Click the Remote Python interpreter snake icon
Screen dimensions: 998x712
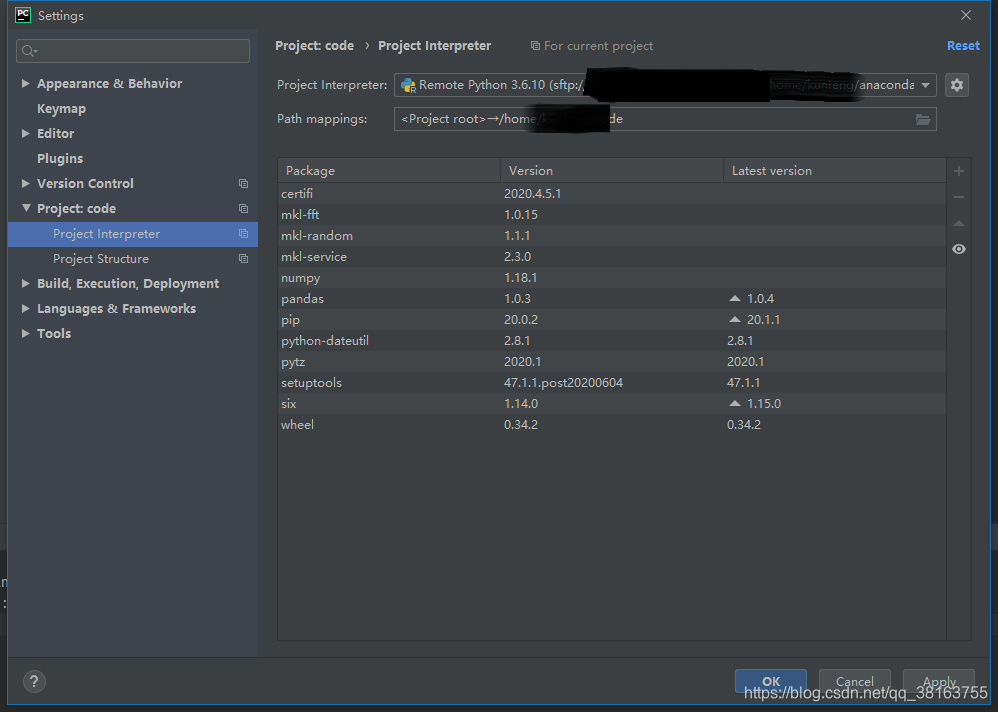[x=407, y=85]
